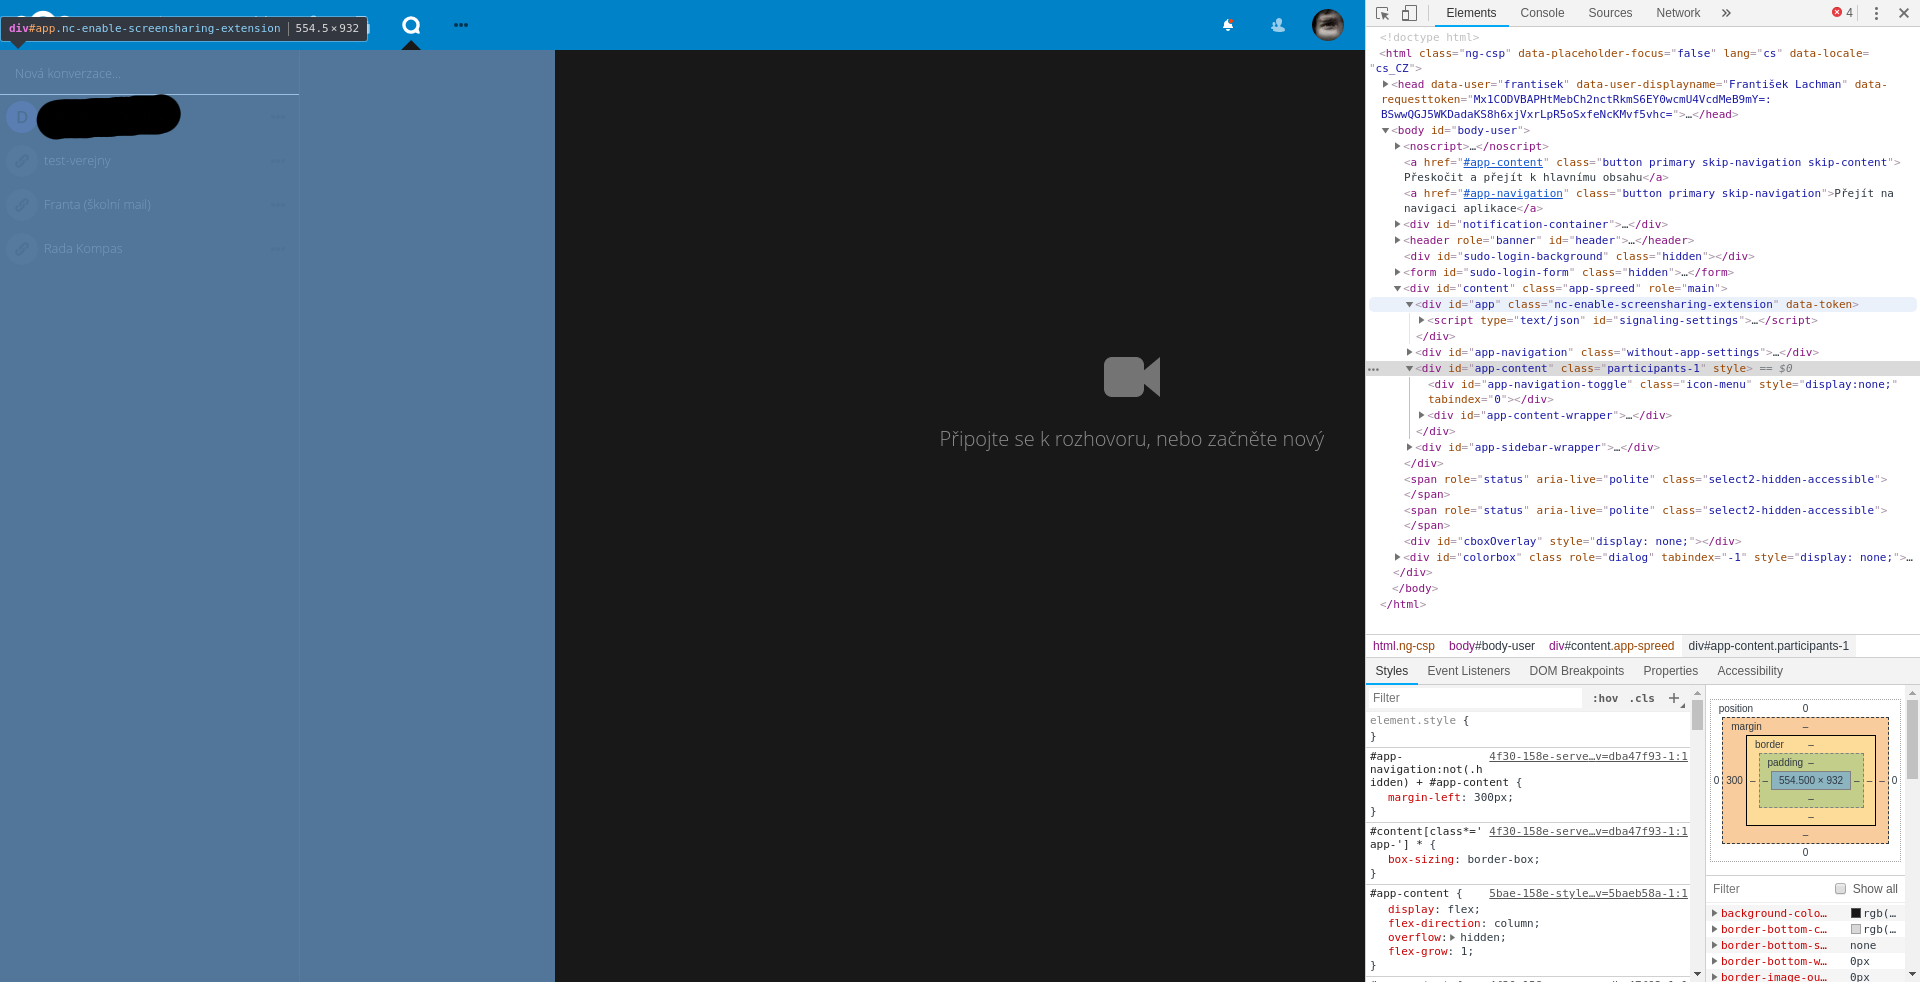1920x982 pixels.
Task: Add a new style rule with the plus icon
Action: point(1674,698)
